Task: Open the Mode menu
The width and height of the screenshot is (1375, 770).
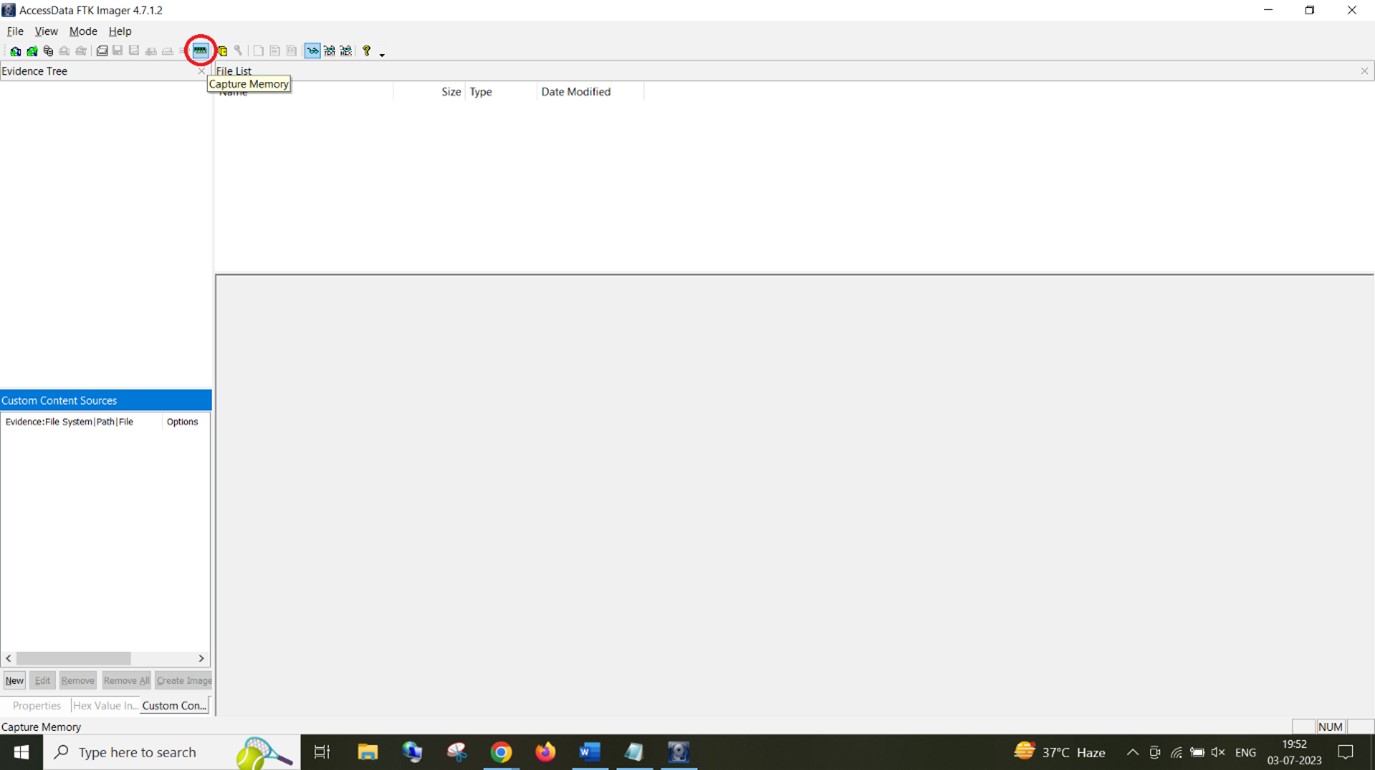Action: click(83, 31)
